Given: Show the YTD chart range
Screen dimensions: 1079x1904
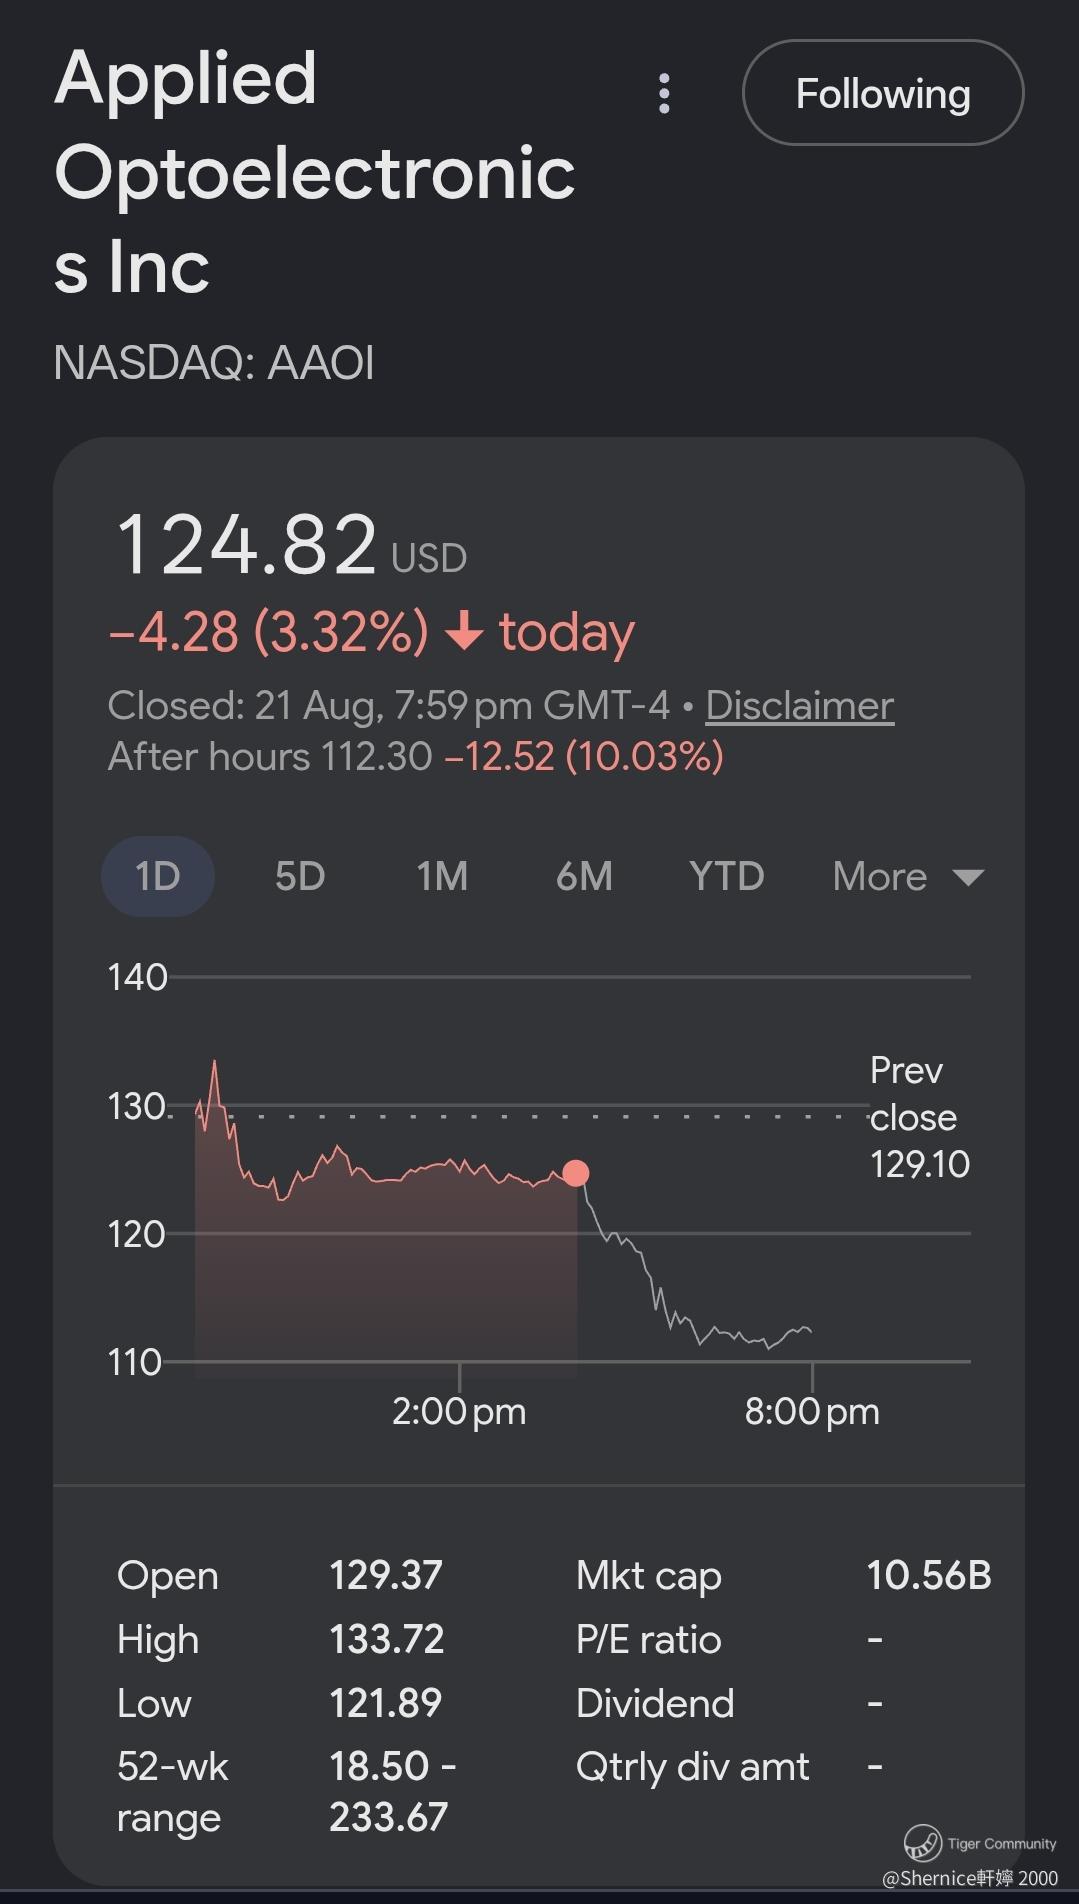Looking at the screenshot, I should point(727,876).
